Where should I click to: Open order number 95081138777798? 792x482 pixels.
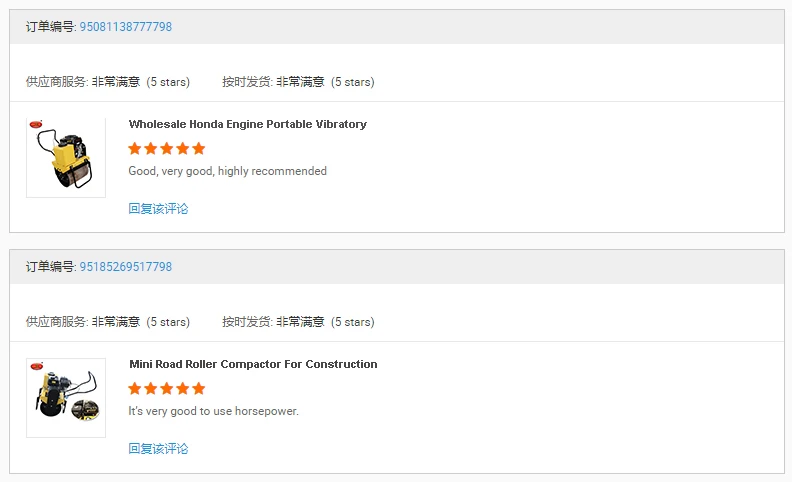point(126,27)
